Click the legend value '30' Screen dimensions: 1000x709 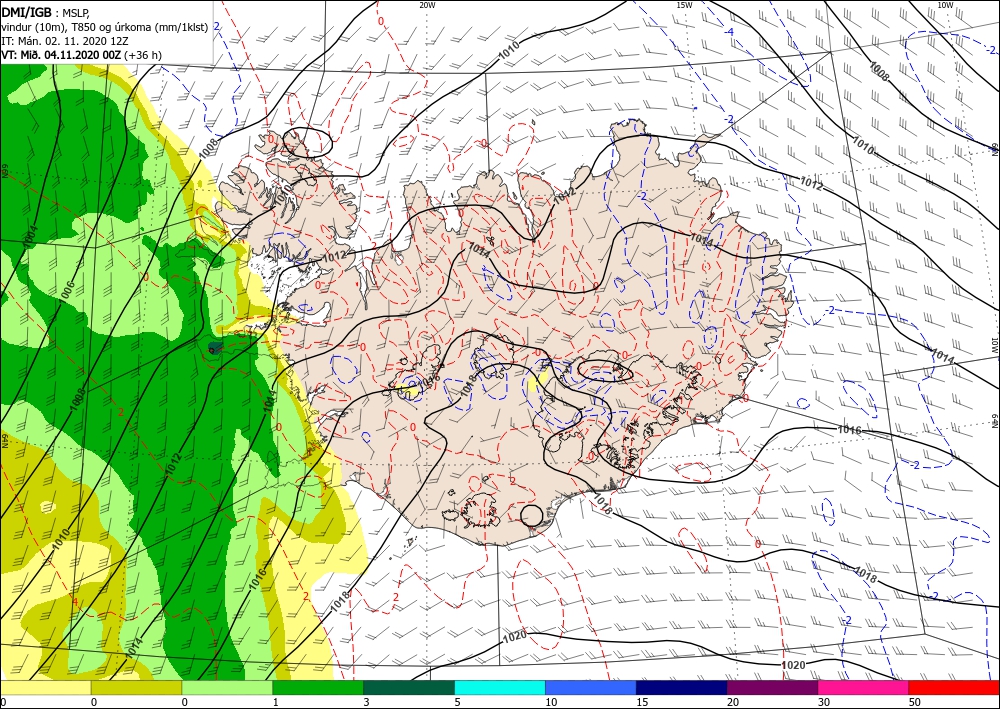(x=823, y=702)
